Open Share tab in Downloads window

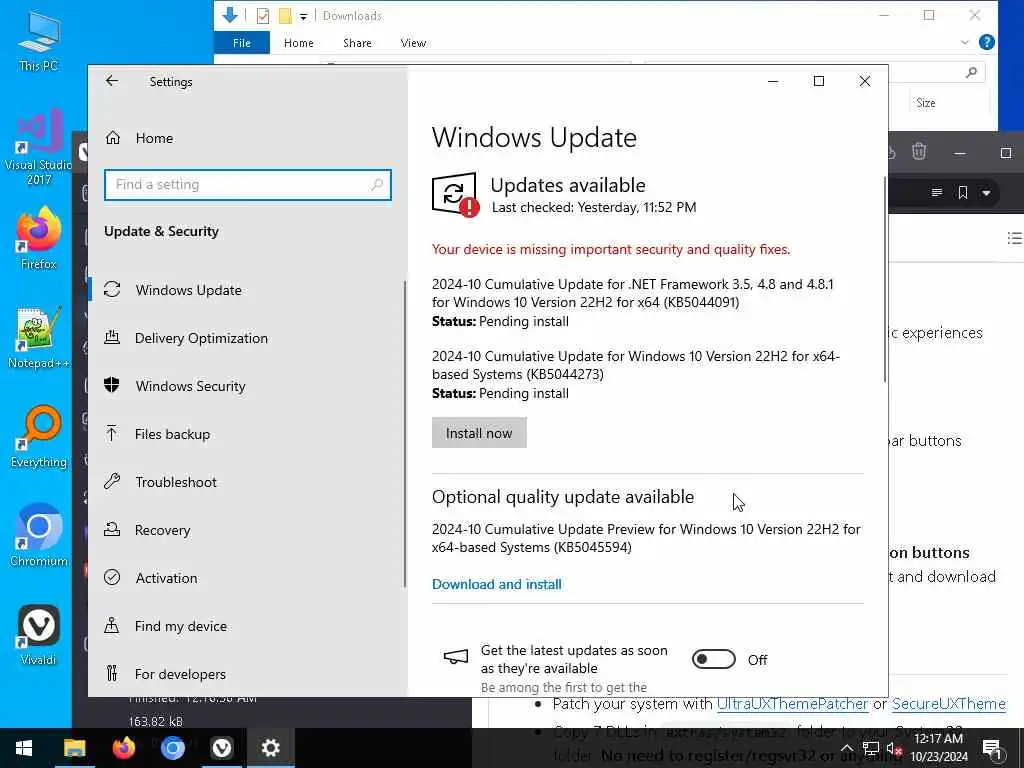point(357,43)
